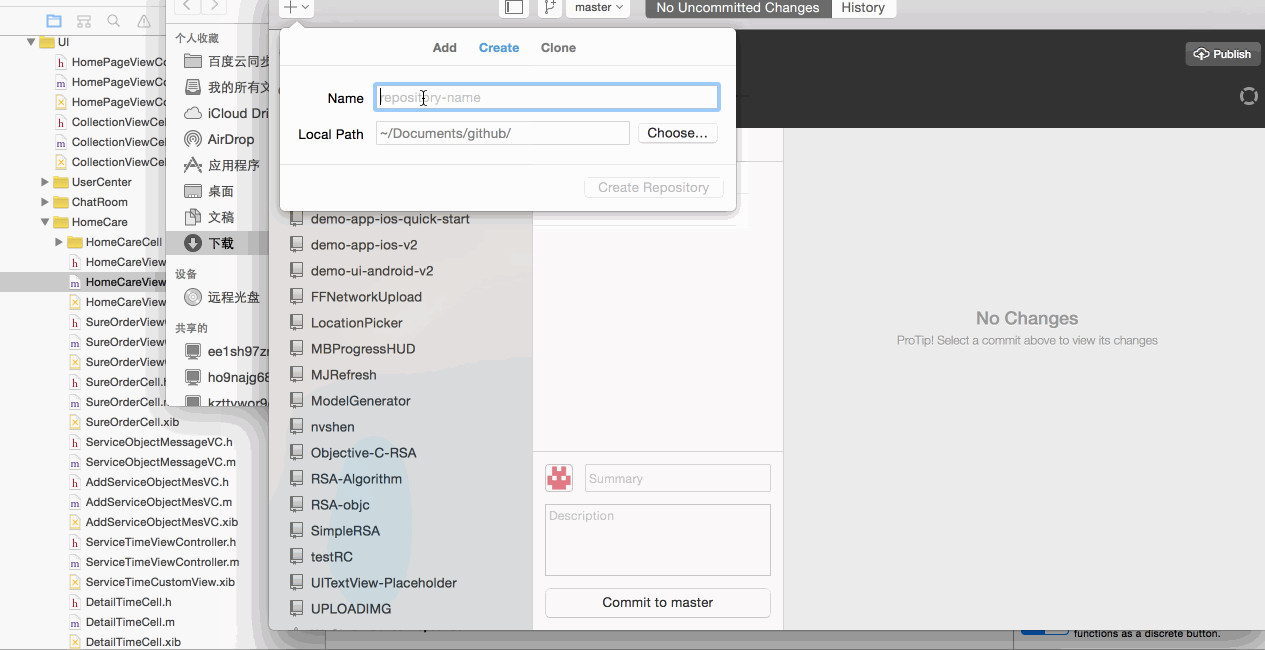Open Xcode symbol hierarchy navigator icon
The width and height of the screenshot is (1265, 650).
[x=84, y=20]
